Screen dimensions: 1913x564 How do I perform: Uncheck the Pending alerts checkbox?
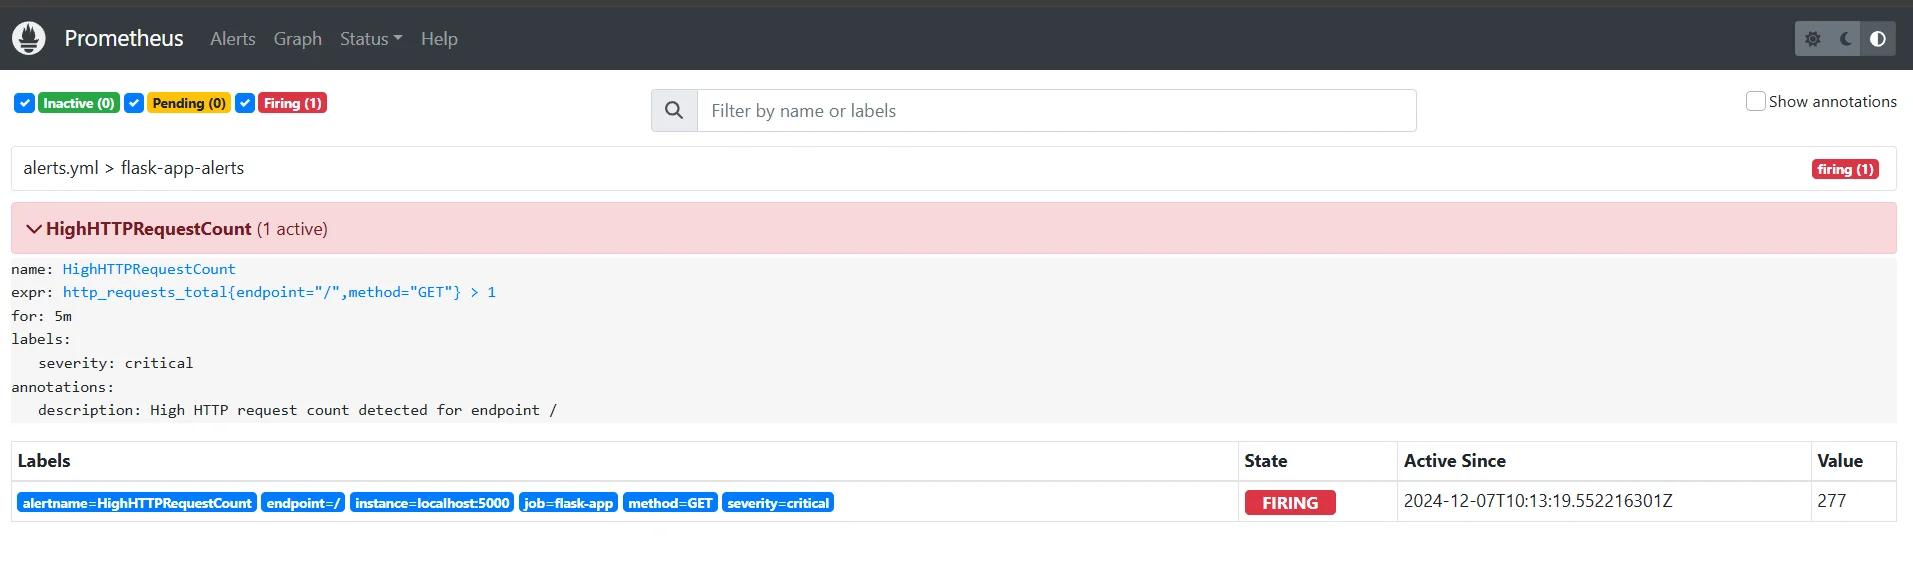[134, 103]
